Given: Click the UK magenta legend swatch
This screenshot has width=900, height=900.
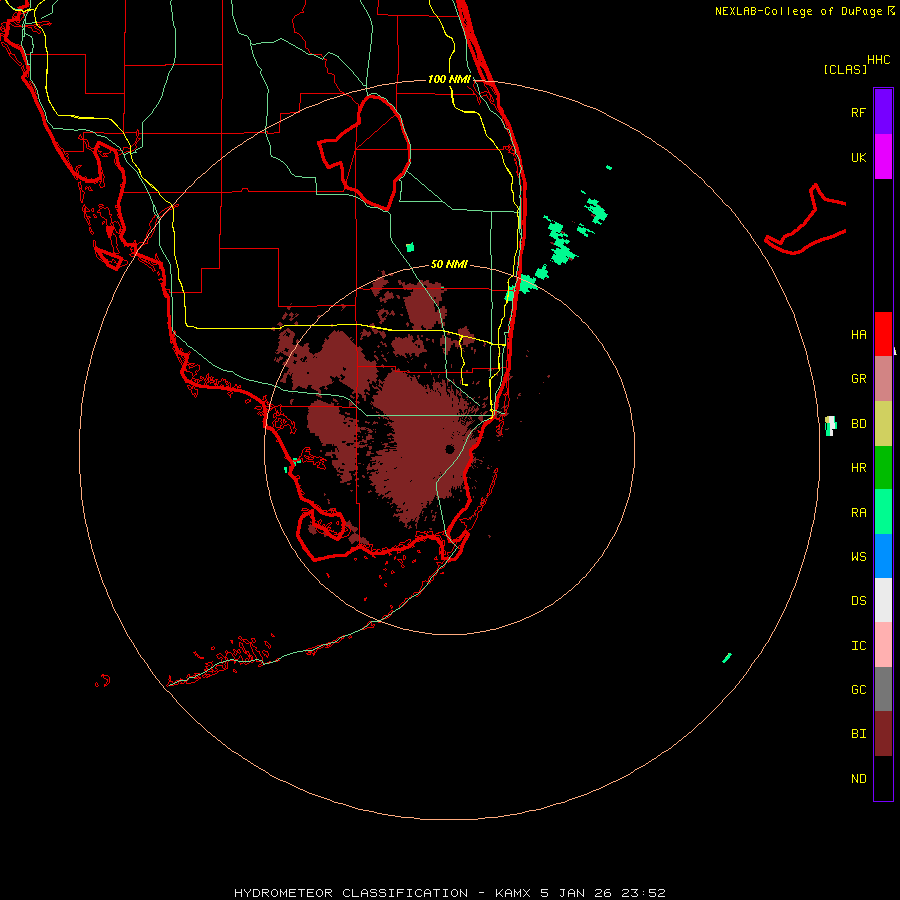Looking at the screenshot, I should pyautogui.click(x=883, y=157).
